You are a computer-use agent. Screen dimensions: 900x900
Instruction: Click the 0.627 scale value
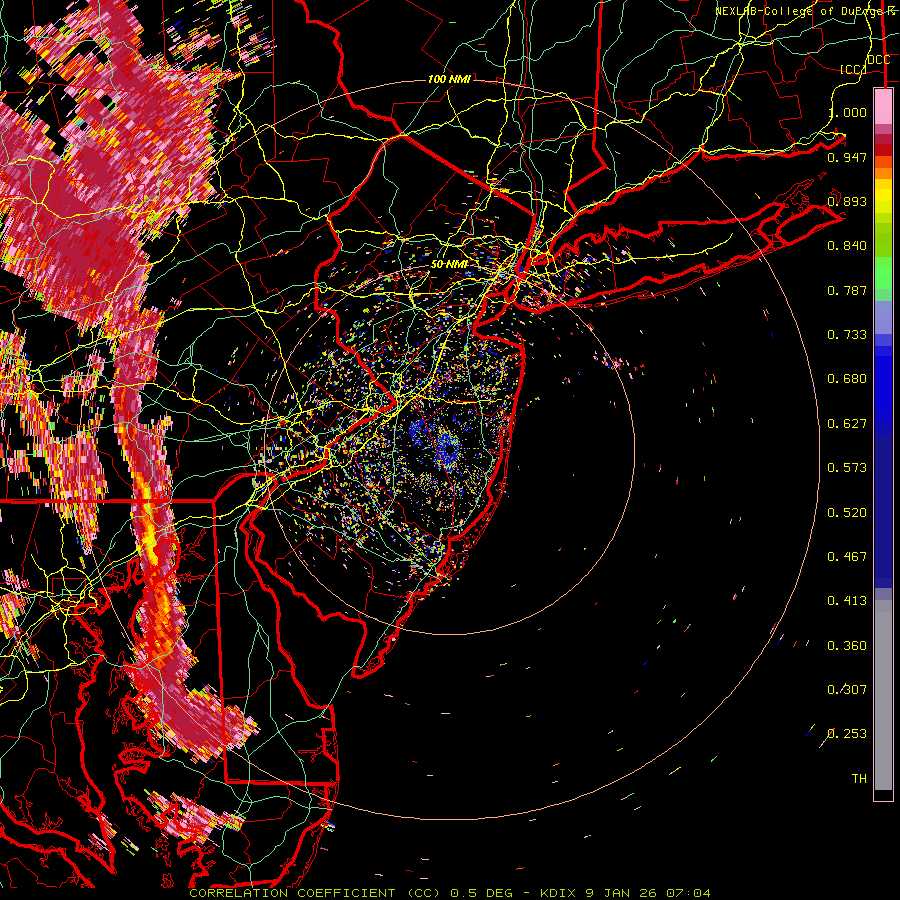click(847, 424)
